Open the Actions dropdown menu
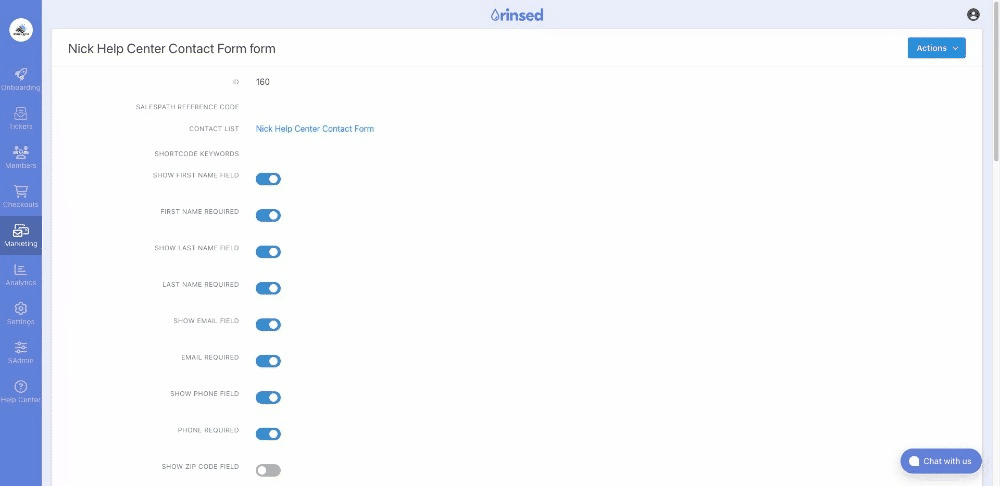The width and height of the screenshot is (1000, 486). [936, 48]
